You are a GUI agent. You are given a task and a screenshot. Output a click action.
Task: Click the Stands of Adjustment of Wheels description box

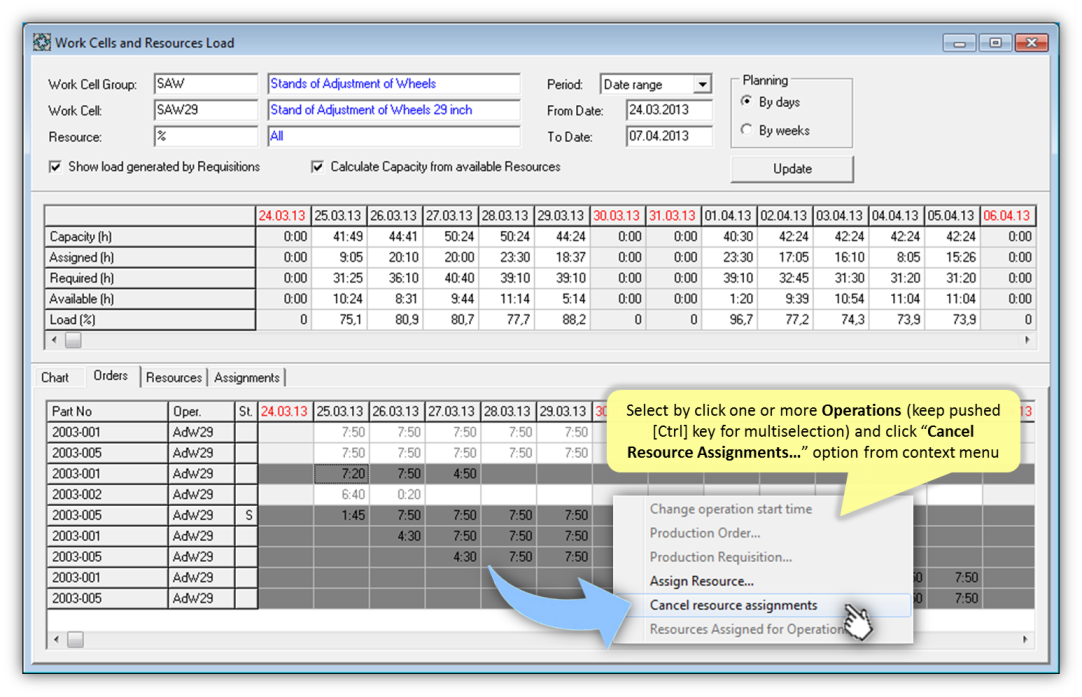point(394,84)
